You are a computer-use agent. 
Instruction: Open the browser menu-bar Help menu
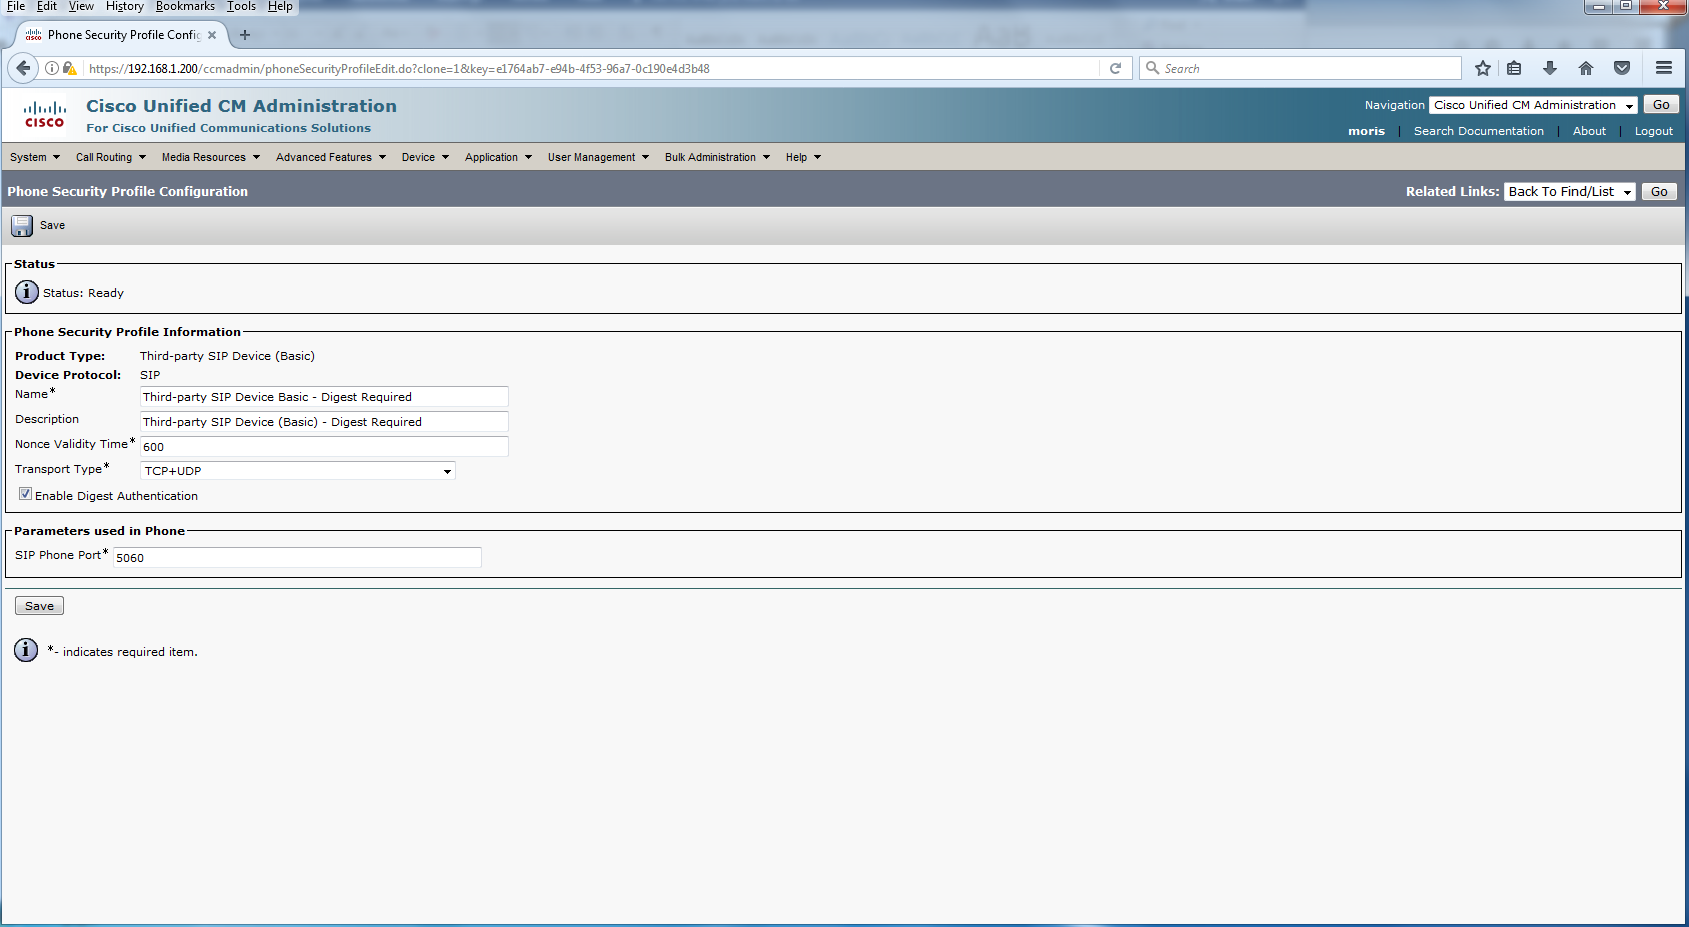[280, 6]
